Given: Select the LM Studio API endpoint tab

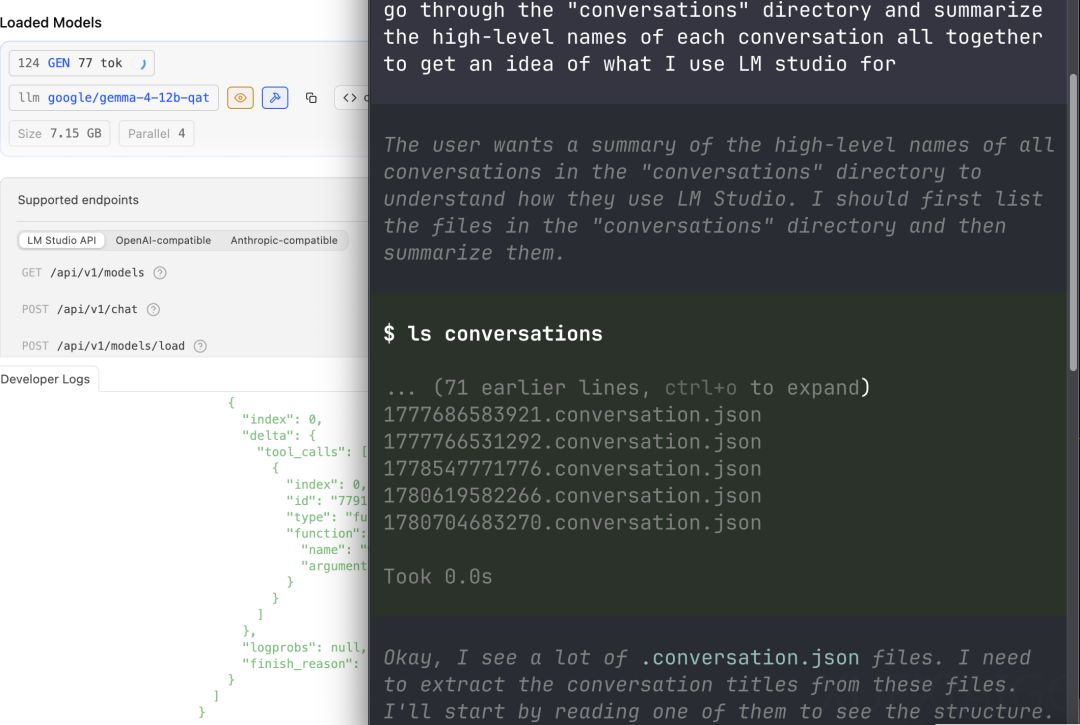Looking at the screenshot, I should [x=61, y=240].
